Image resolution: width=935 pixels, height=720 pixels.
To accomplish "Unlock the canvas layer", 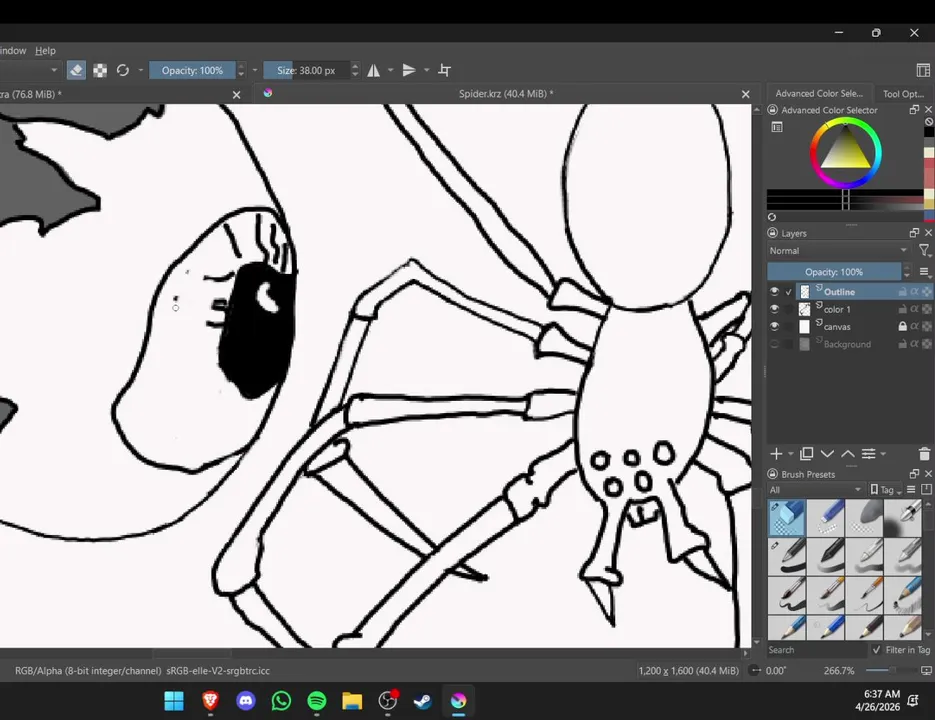I will pos(903,326).
